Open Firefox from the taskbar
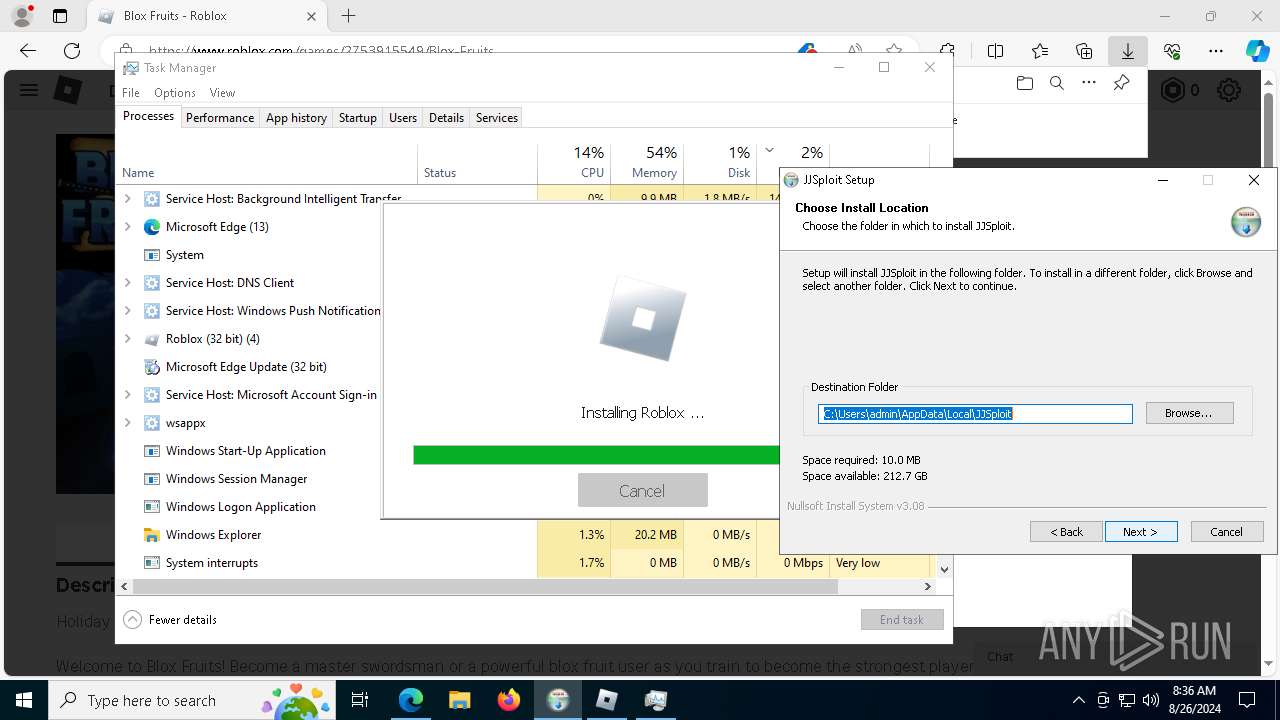This screenshot has width=1280, height=720. 508,700
